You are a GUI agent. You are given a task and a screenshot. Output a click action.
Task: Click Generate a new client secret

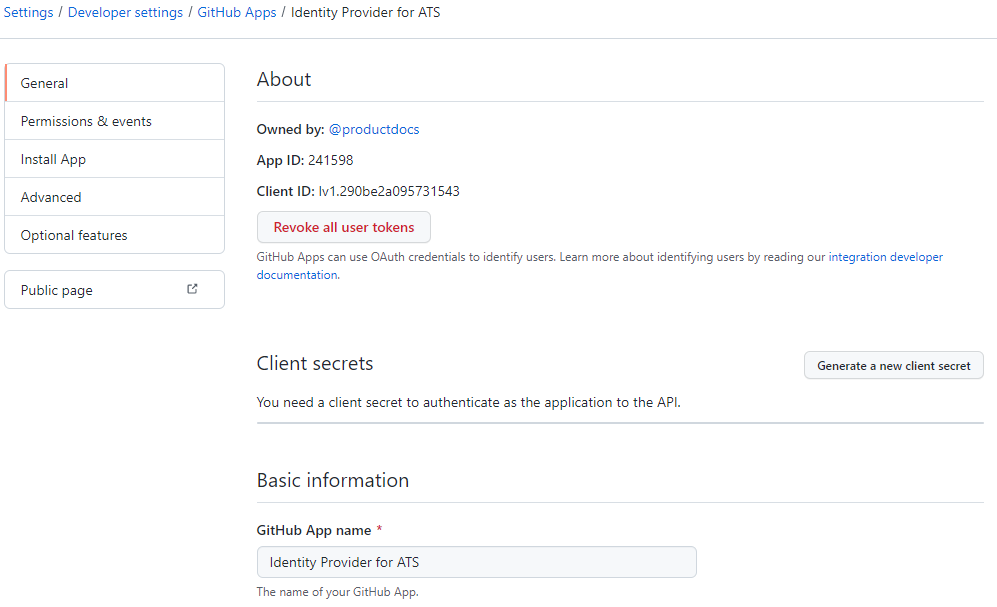tap(893, 366)
